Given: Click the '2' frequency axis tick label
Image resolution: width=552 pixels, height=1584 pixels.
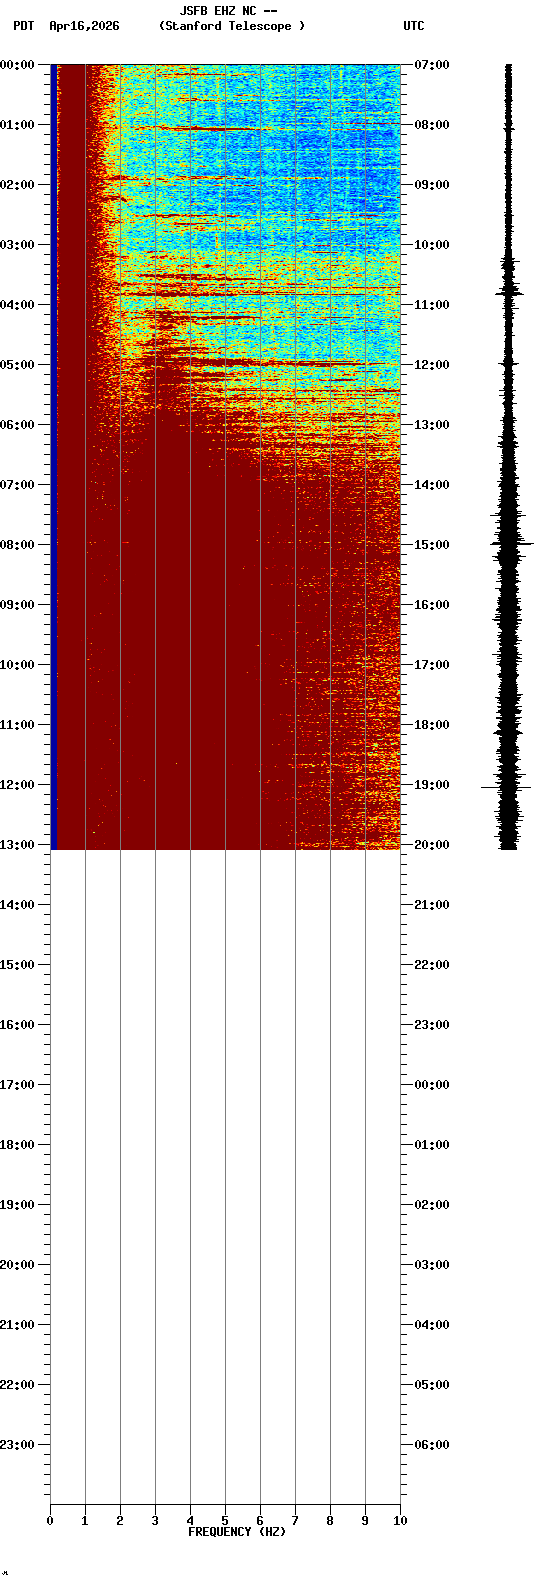Looking at the screenshot, I should click(x=120, y=1521).
